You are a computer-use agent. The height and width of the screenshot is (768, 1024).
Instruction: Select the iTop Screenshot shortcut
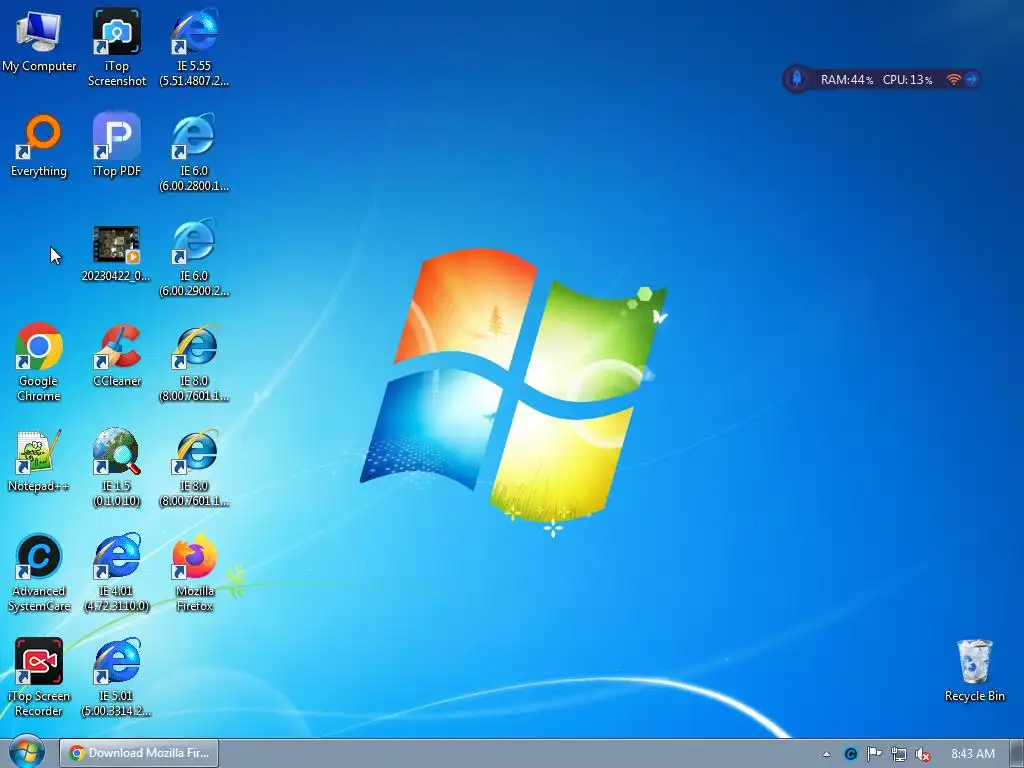pos(116,47)
